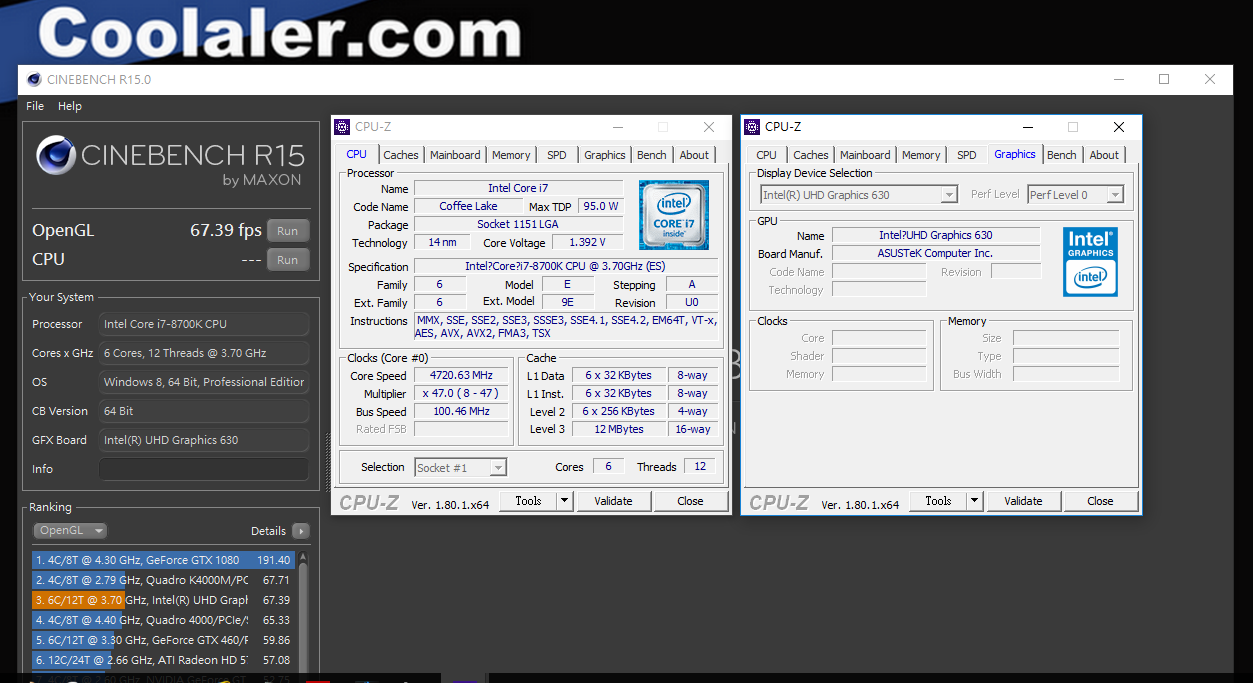
Task: Open the OpenGL ranking dropdown
Action: point(70,531)
